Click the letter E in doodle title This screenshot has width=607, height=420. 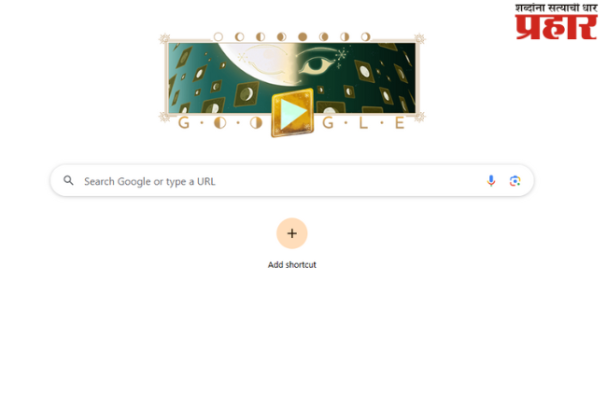point(400,123)
